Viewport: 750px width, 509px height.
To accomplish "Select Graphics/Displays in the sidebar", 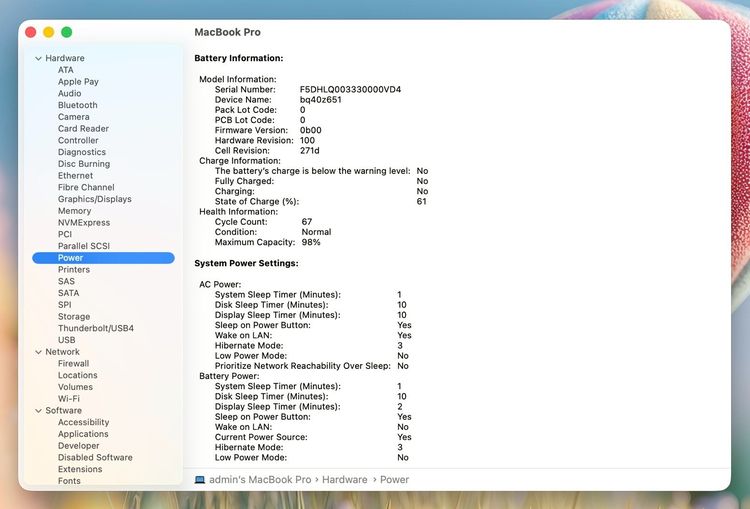I will point(95,199).
